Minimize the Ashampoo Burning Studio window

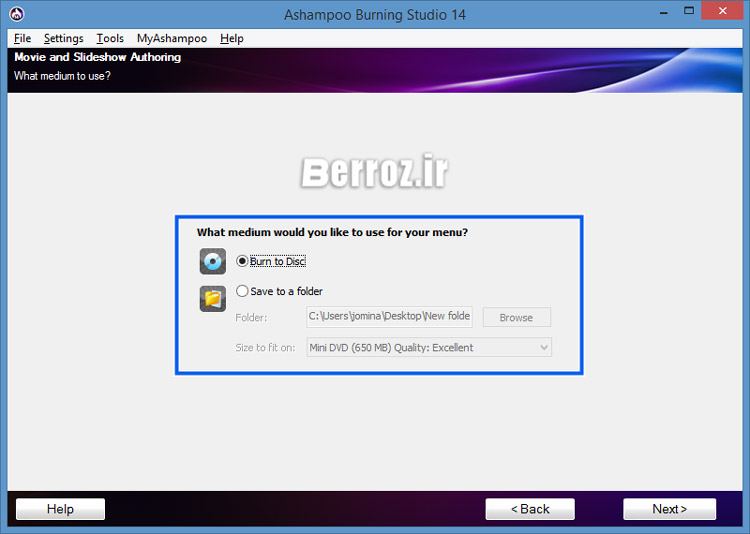(x=663, y=12)
